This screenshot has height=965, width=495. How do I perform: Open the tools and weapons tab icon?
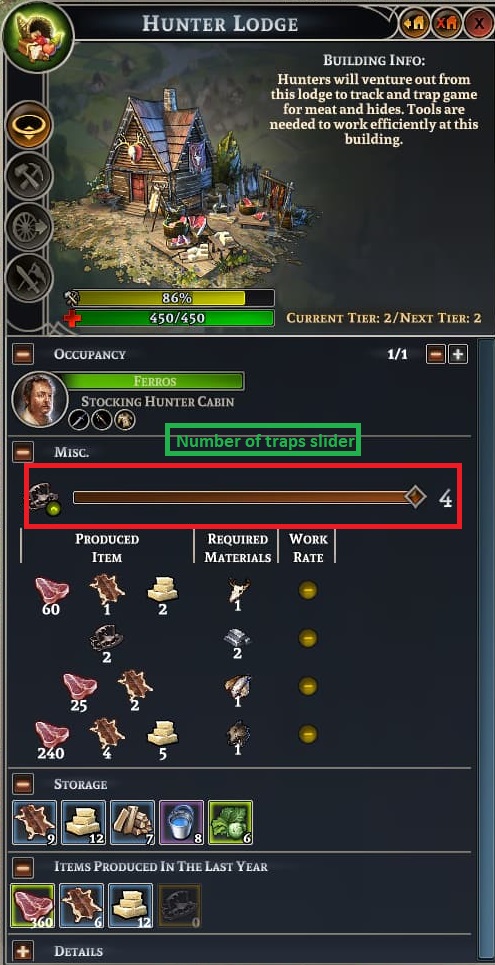tap(29, 277)
